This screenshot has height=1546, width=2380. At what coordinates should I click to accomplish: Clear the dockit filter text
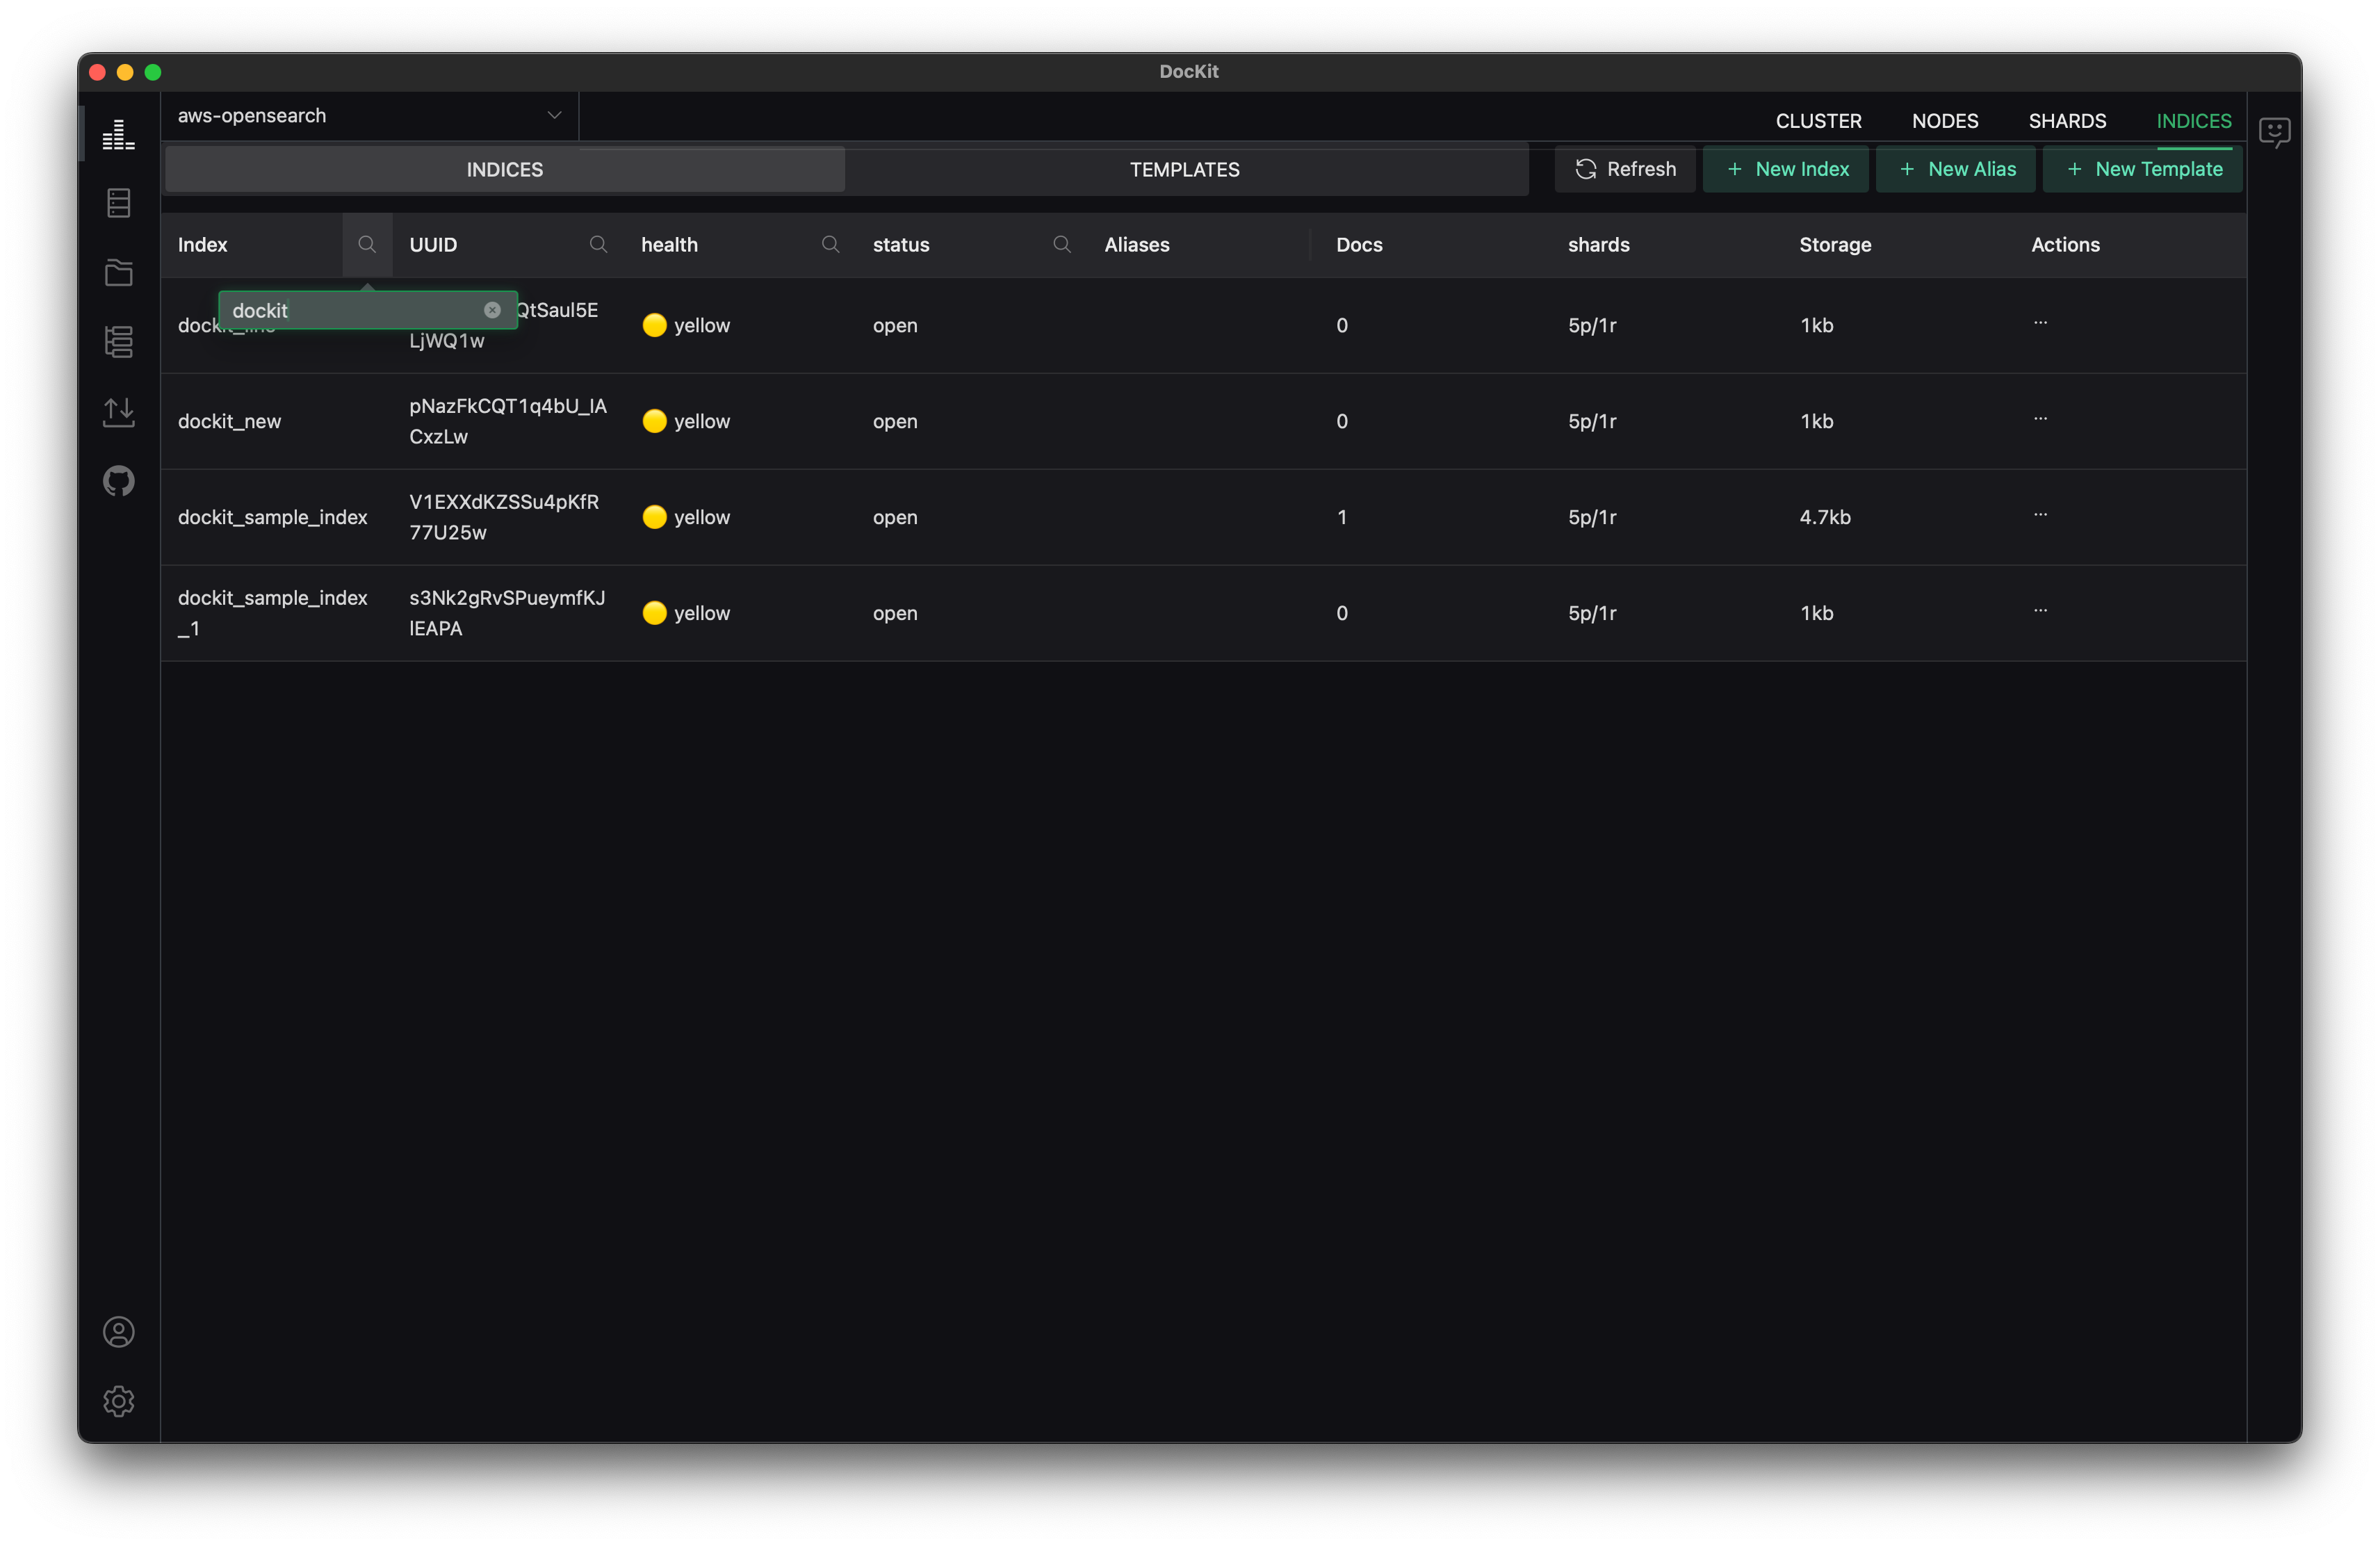492,310
